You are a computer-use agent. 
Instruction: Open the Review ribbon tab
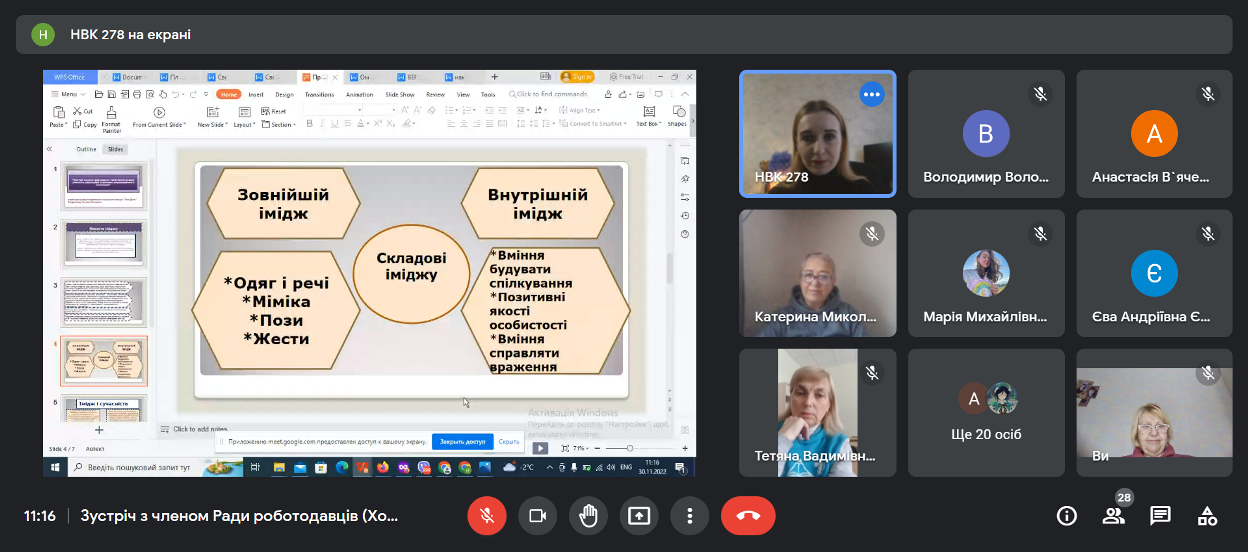pos(435,94)
